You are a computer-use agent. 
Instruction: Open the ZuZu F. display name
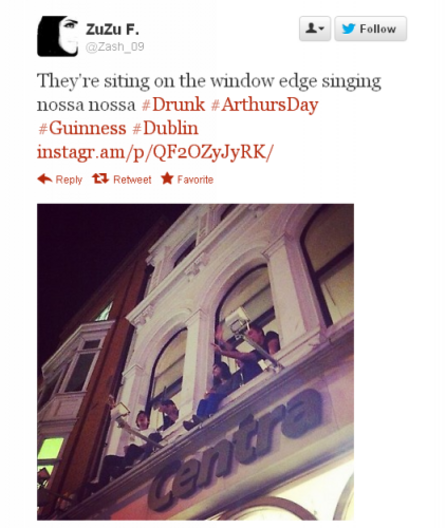[112, 30]
